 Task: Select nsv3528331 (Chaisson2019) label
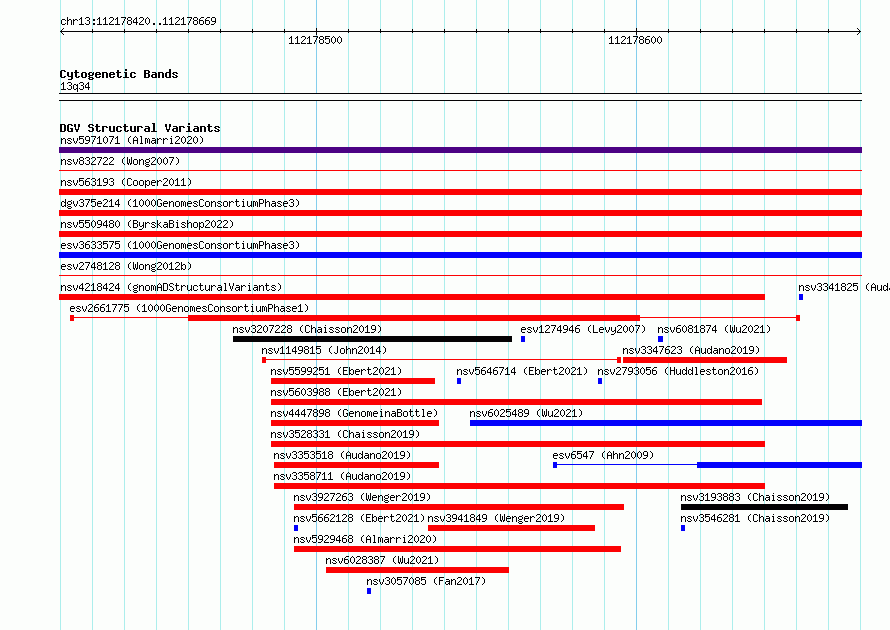(x=345, y=434)
